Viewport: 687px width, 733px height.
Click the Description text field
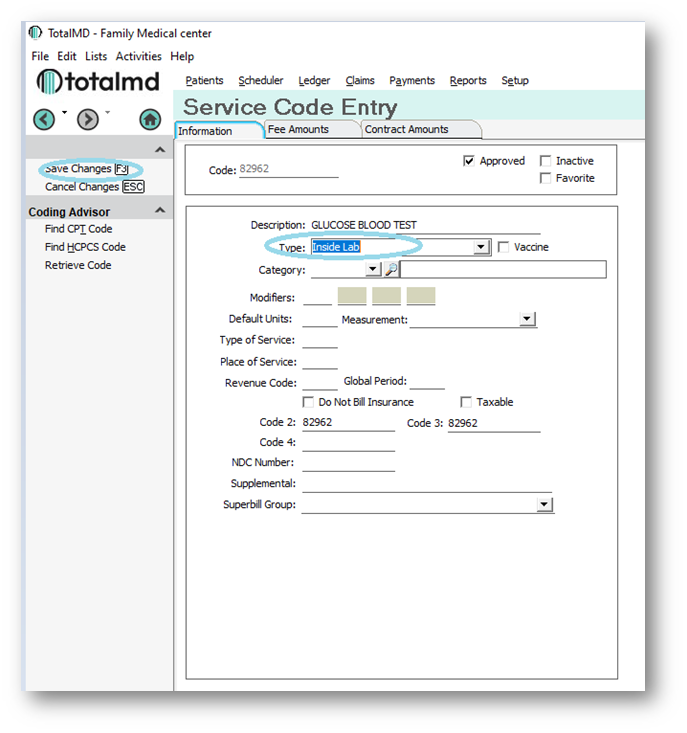click(425, 225)
